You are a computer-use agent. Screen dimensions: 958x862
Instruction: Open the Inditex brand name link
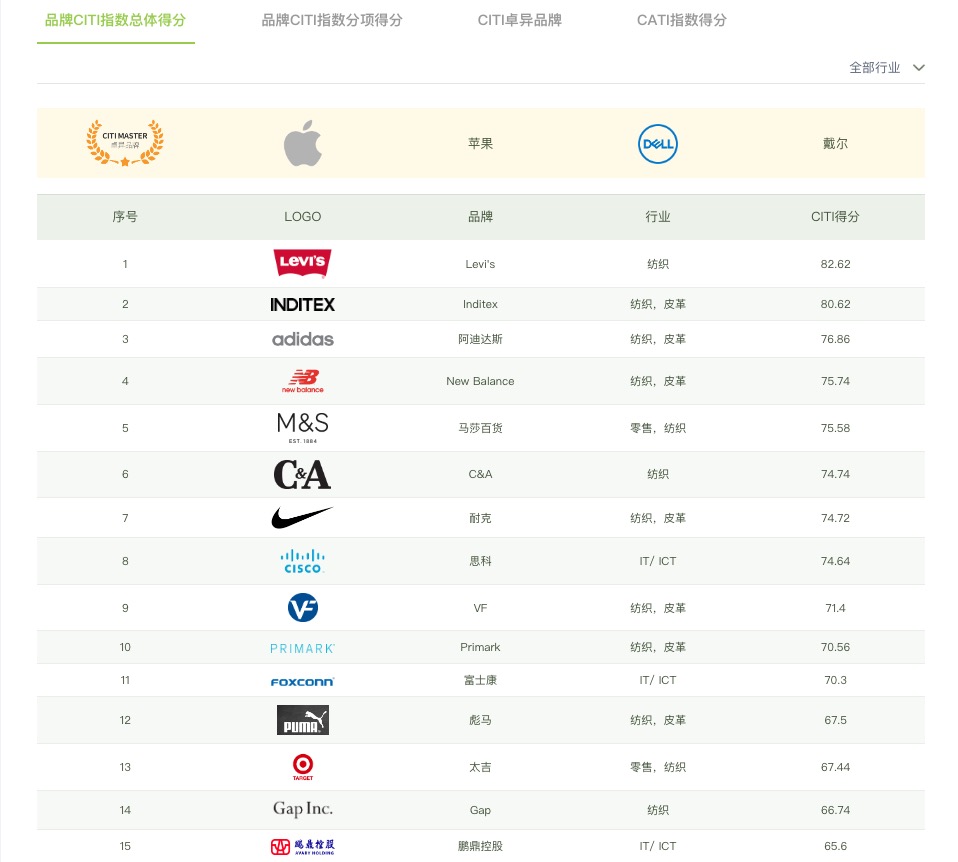pyautogui.click(x=480, y=304)
